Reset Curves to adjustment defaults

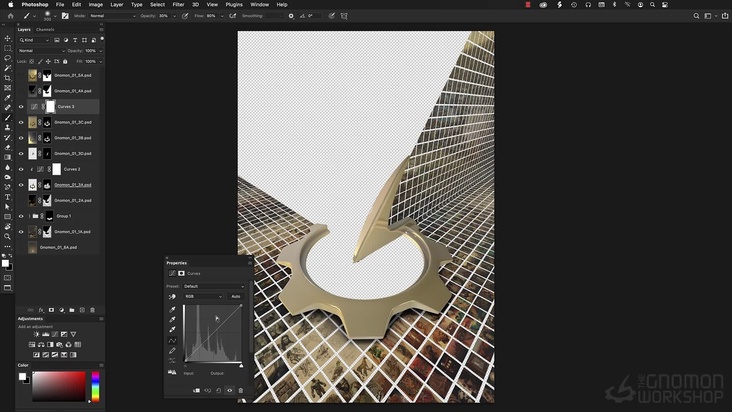pyautogui.click(x=218, y=391)
